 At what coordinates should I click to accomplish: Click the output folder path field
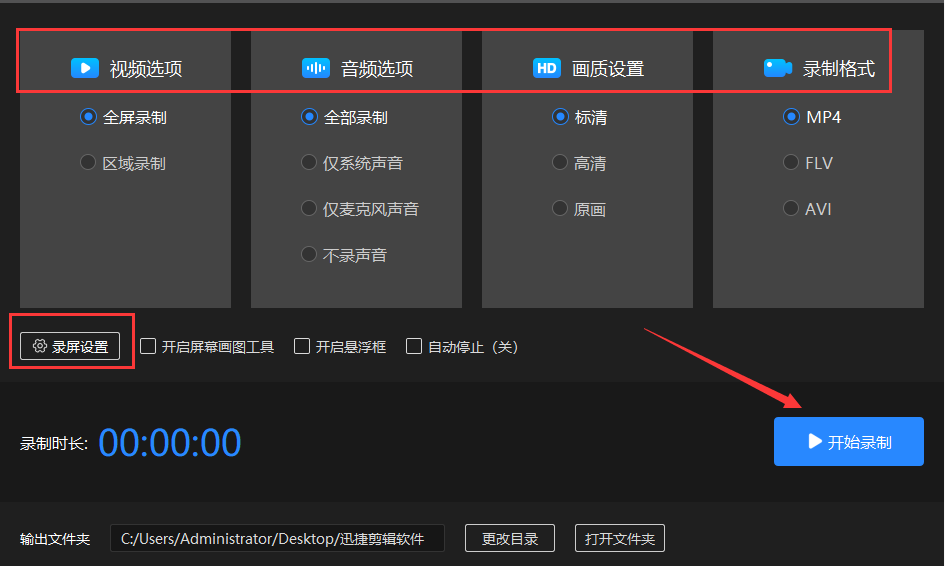tap(277, 538)
